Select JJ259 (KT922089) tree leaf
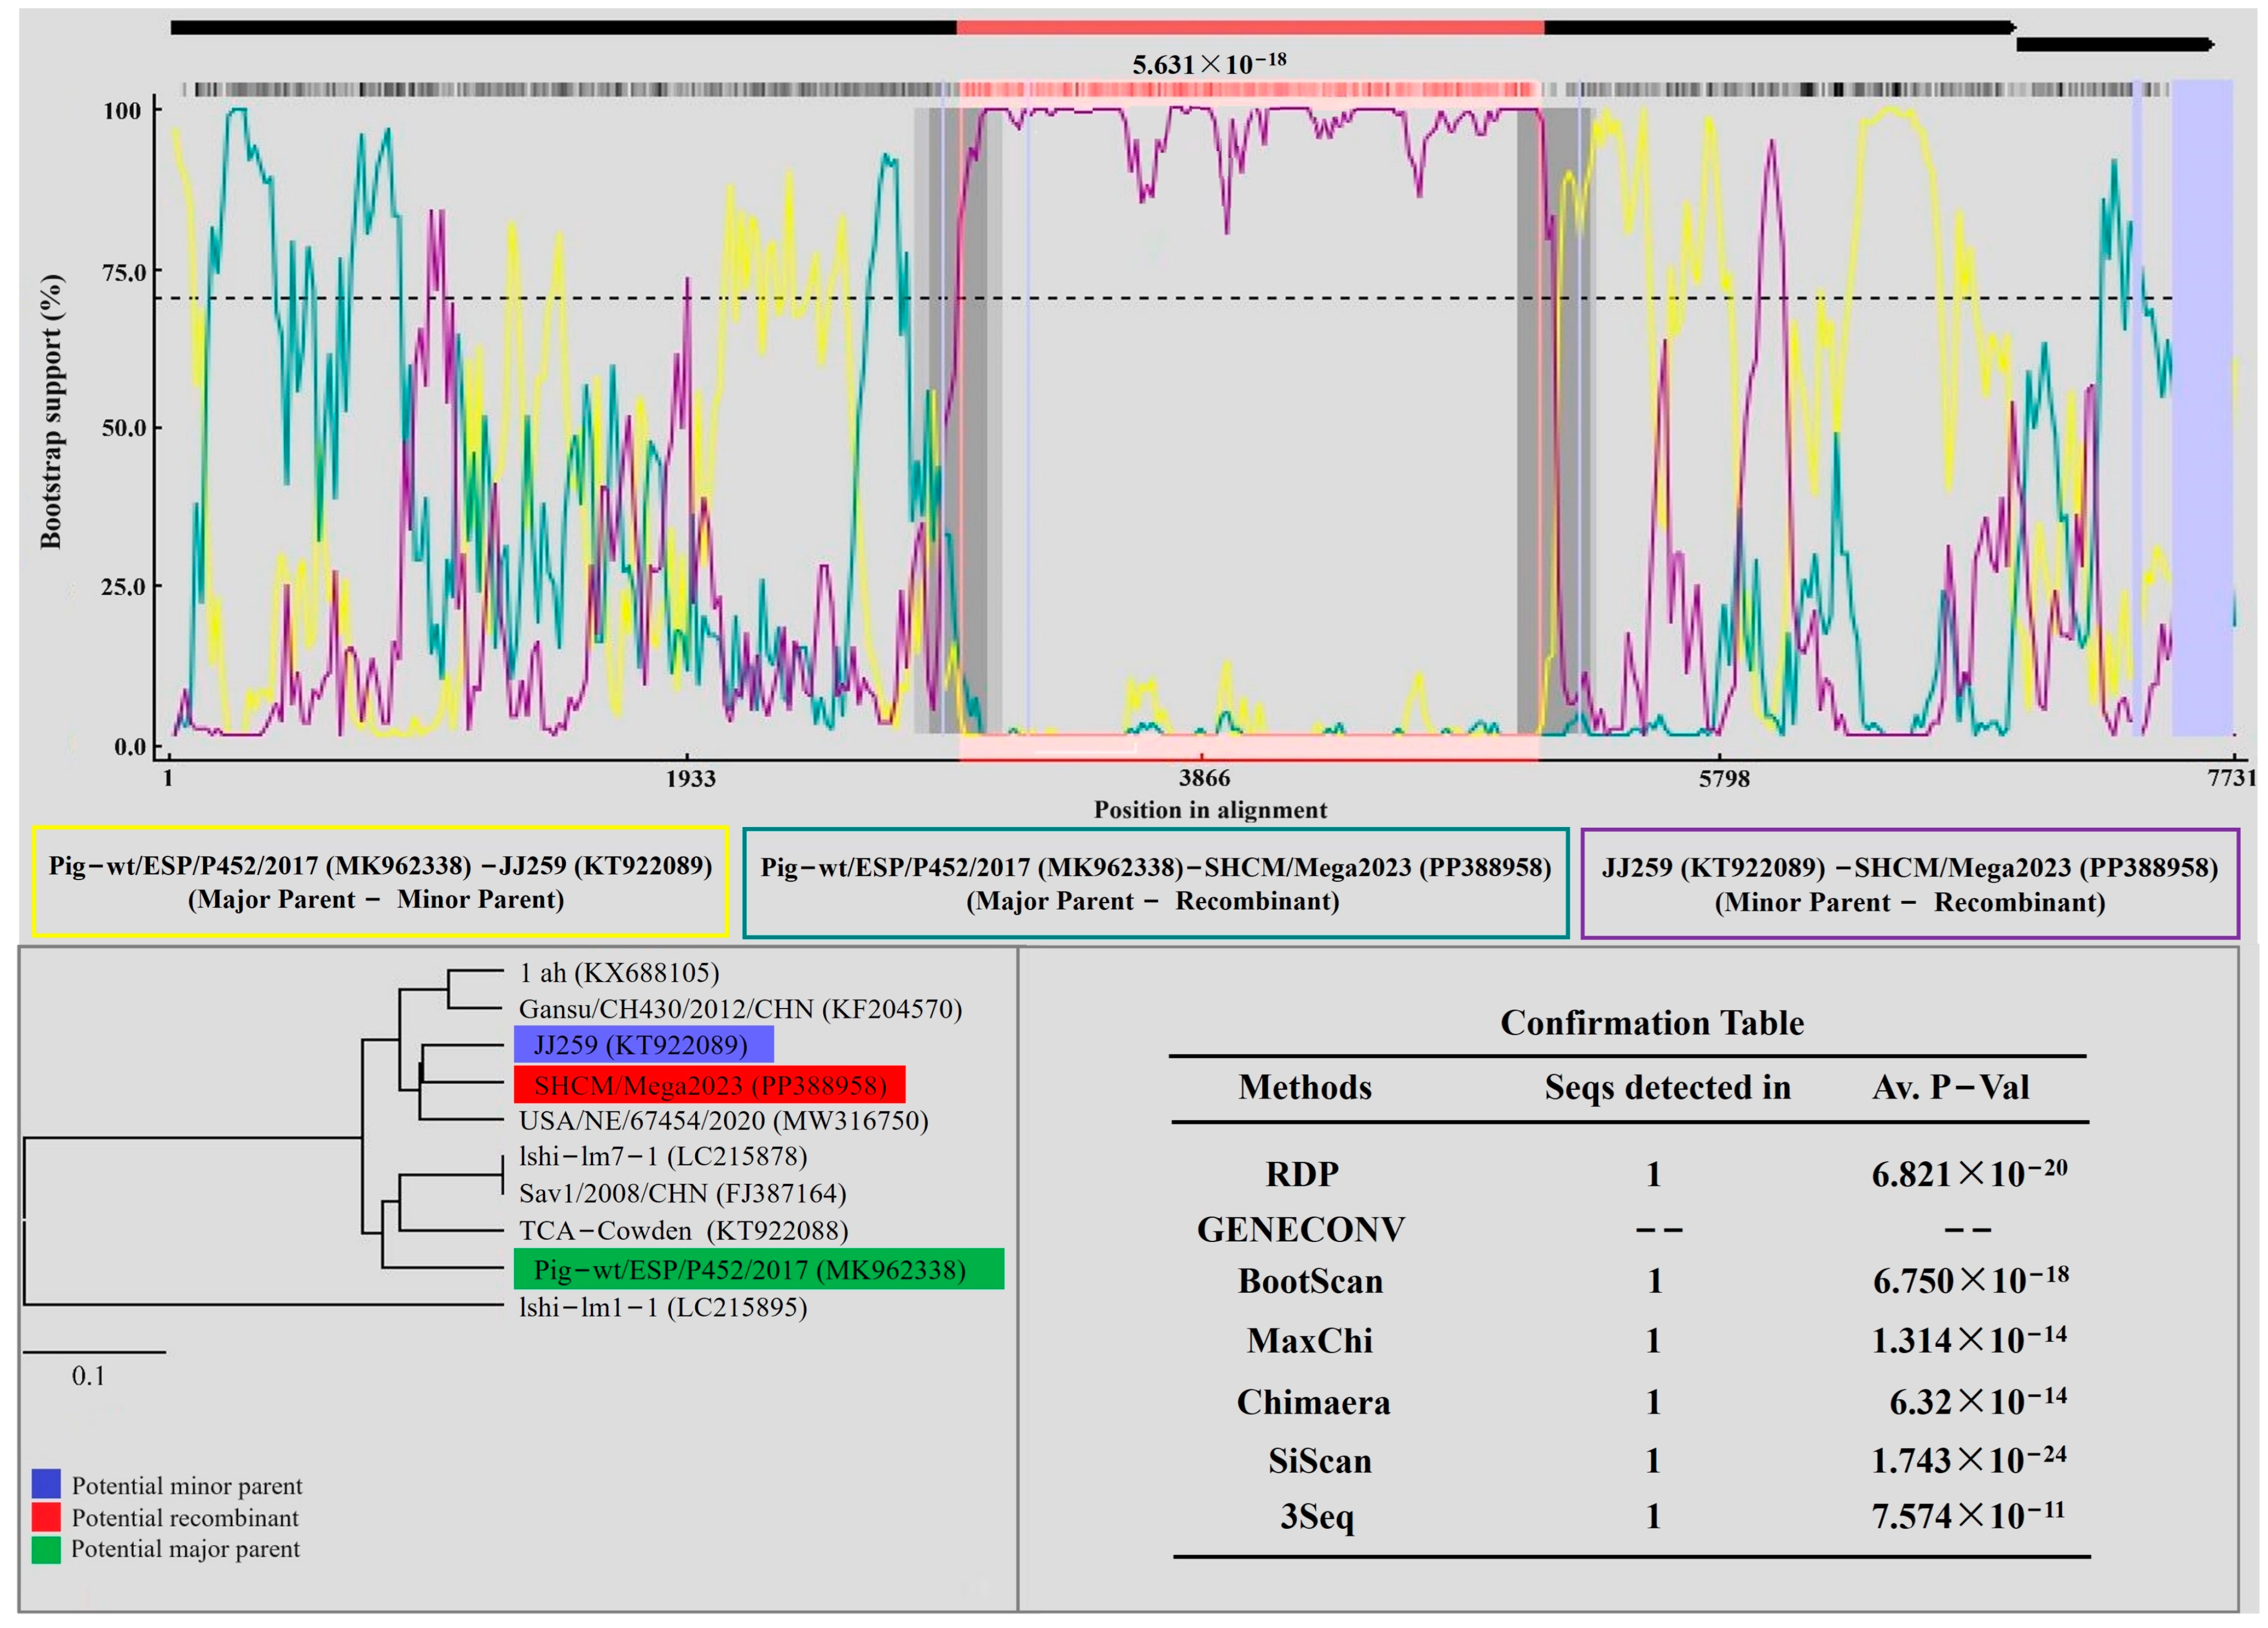This screenshot has width=2268, height=1628. 643,1045
